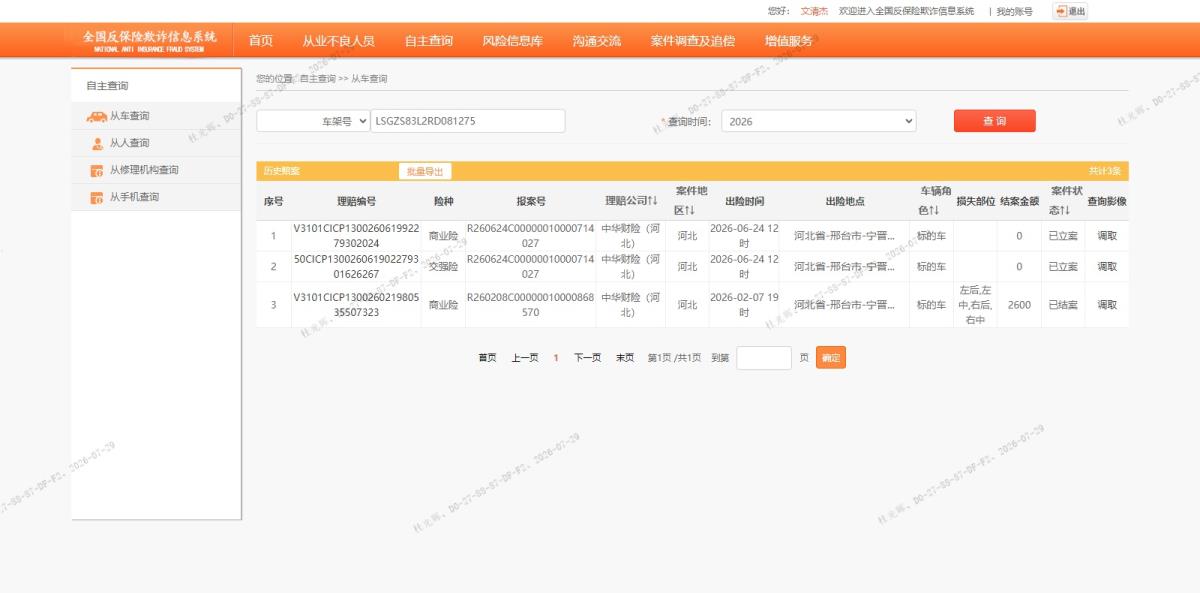Image resolution: width=1200 pixels, height=593 pixels.
Task: Click the person icon beside 从人查询
Action: point(97,144)
